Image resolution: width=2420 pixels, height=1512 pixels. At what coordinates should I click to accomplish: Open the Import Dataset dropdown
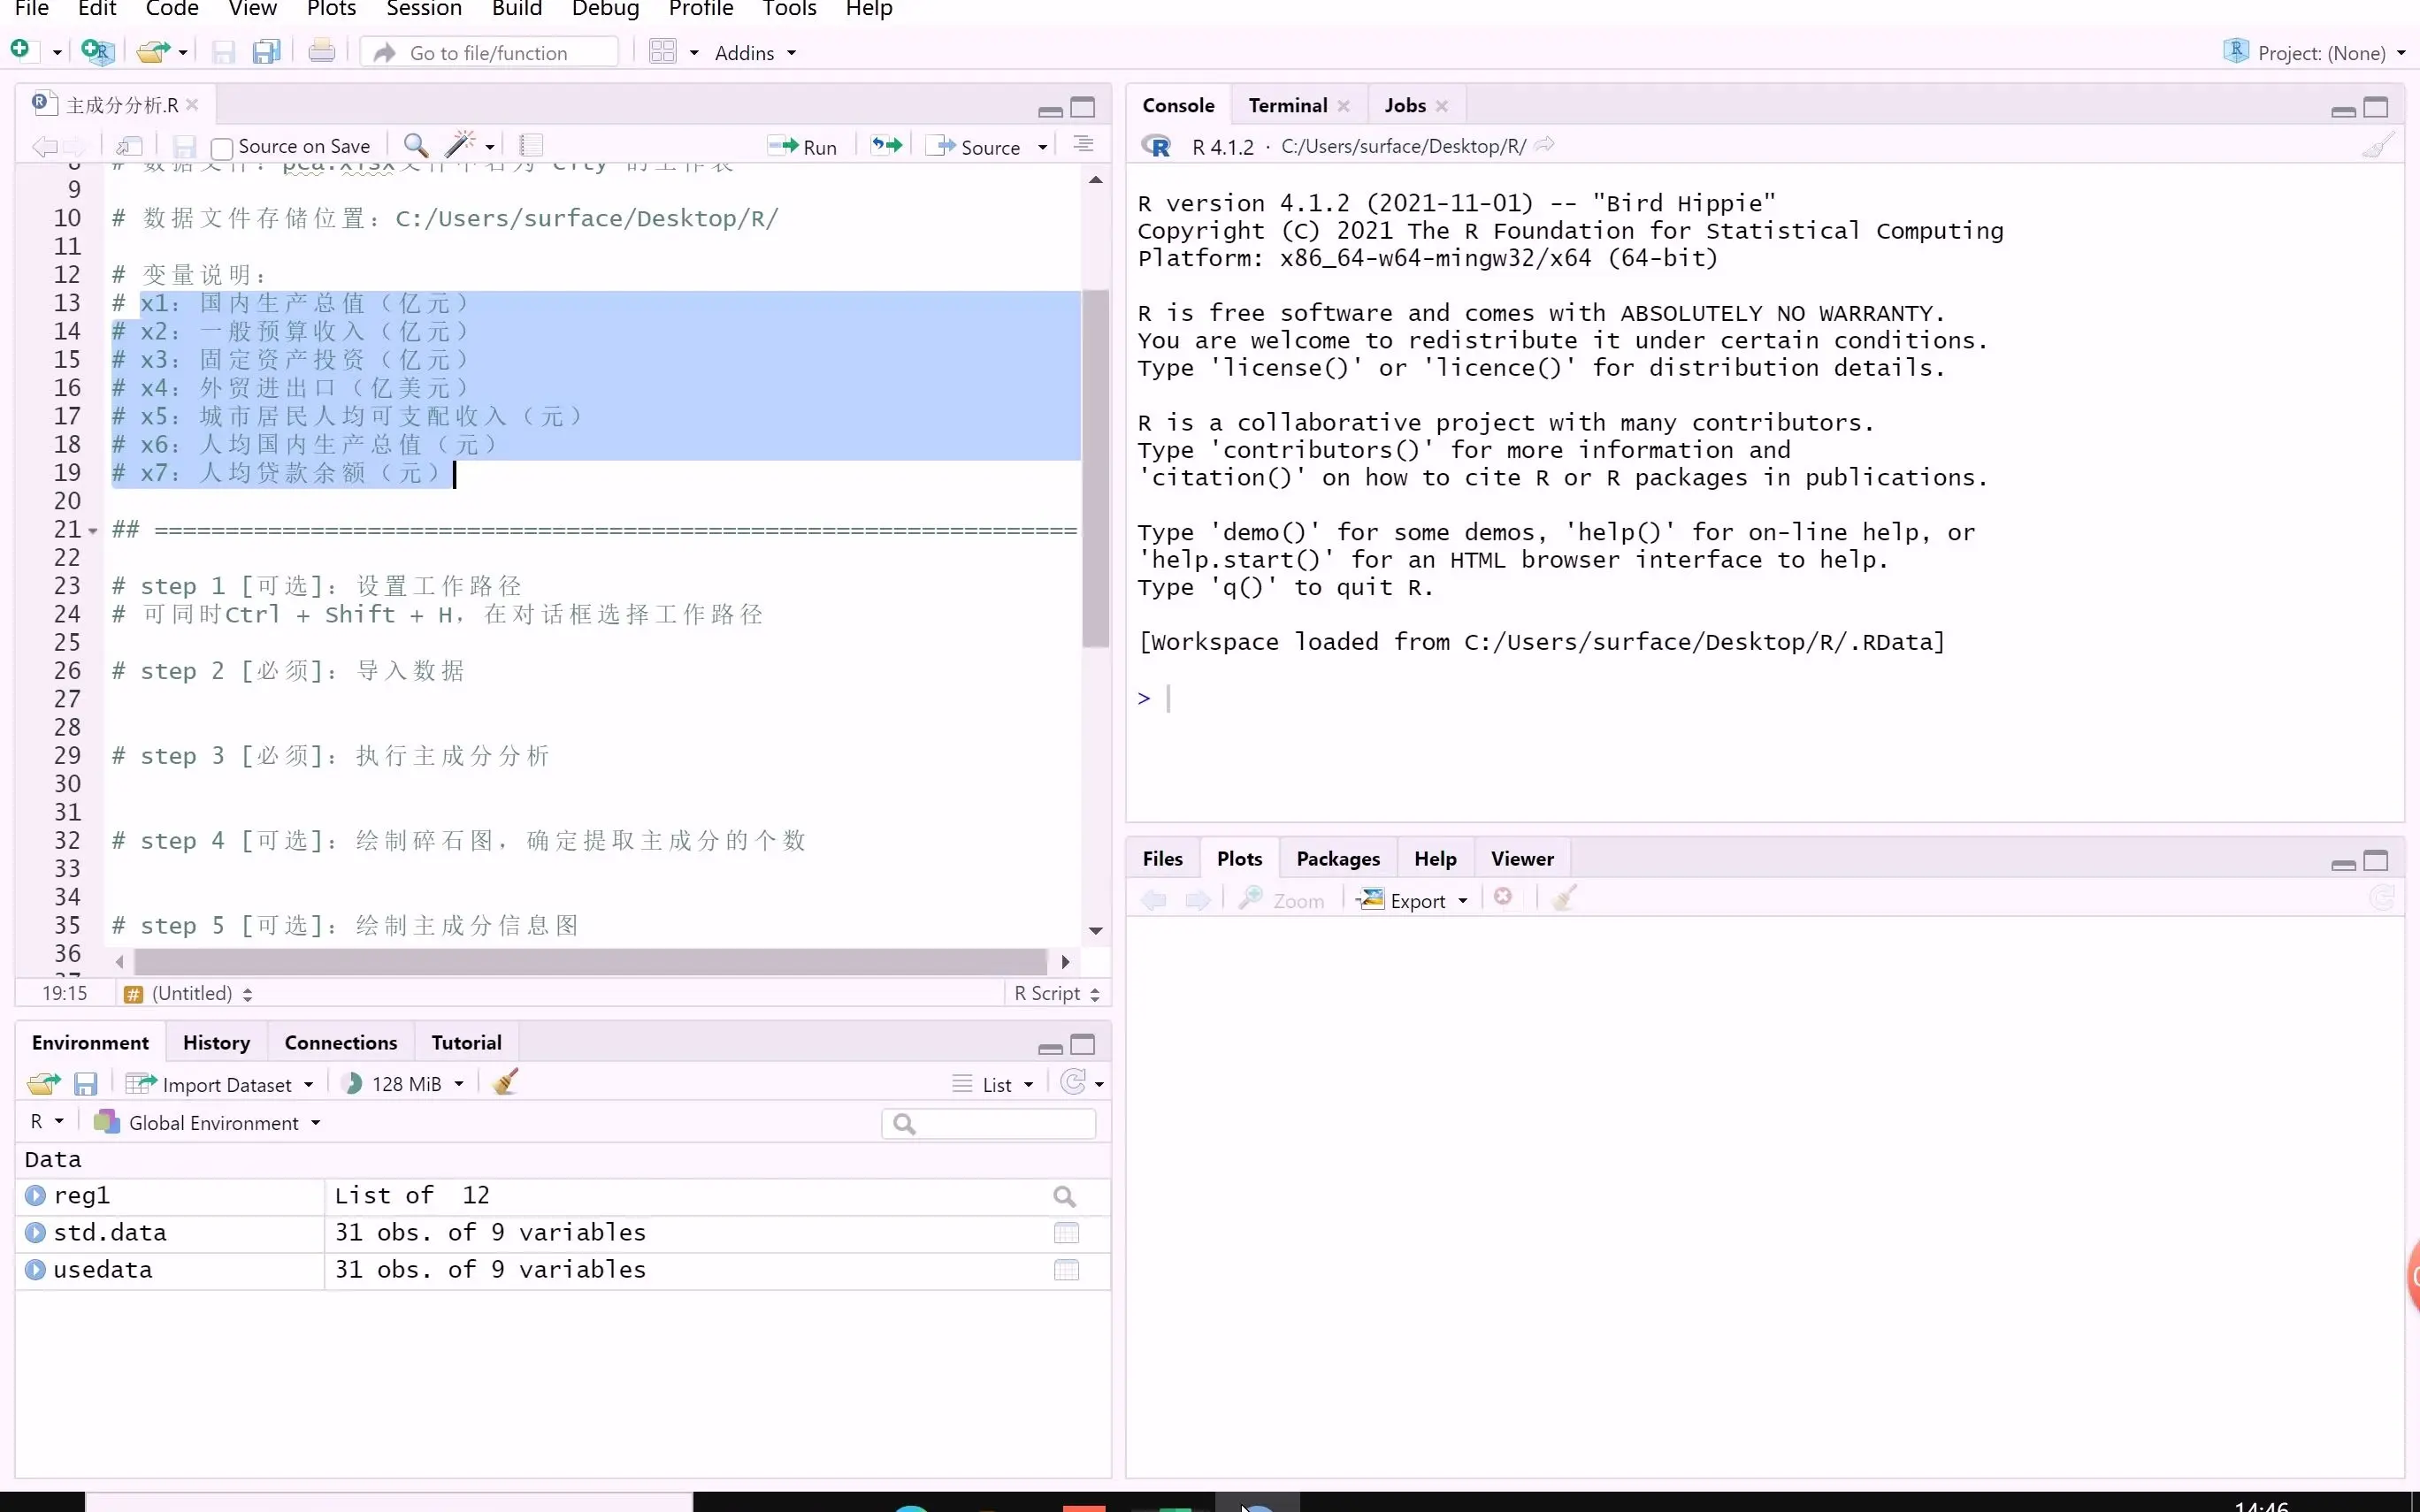click(219, 1084)
